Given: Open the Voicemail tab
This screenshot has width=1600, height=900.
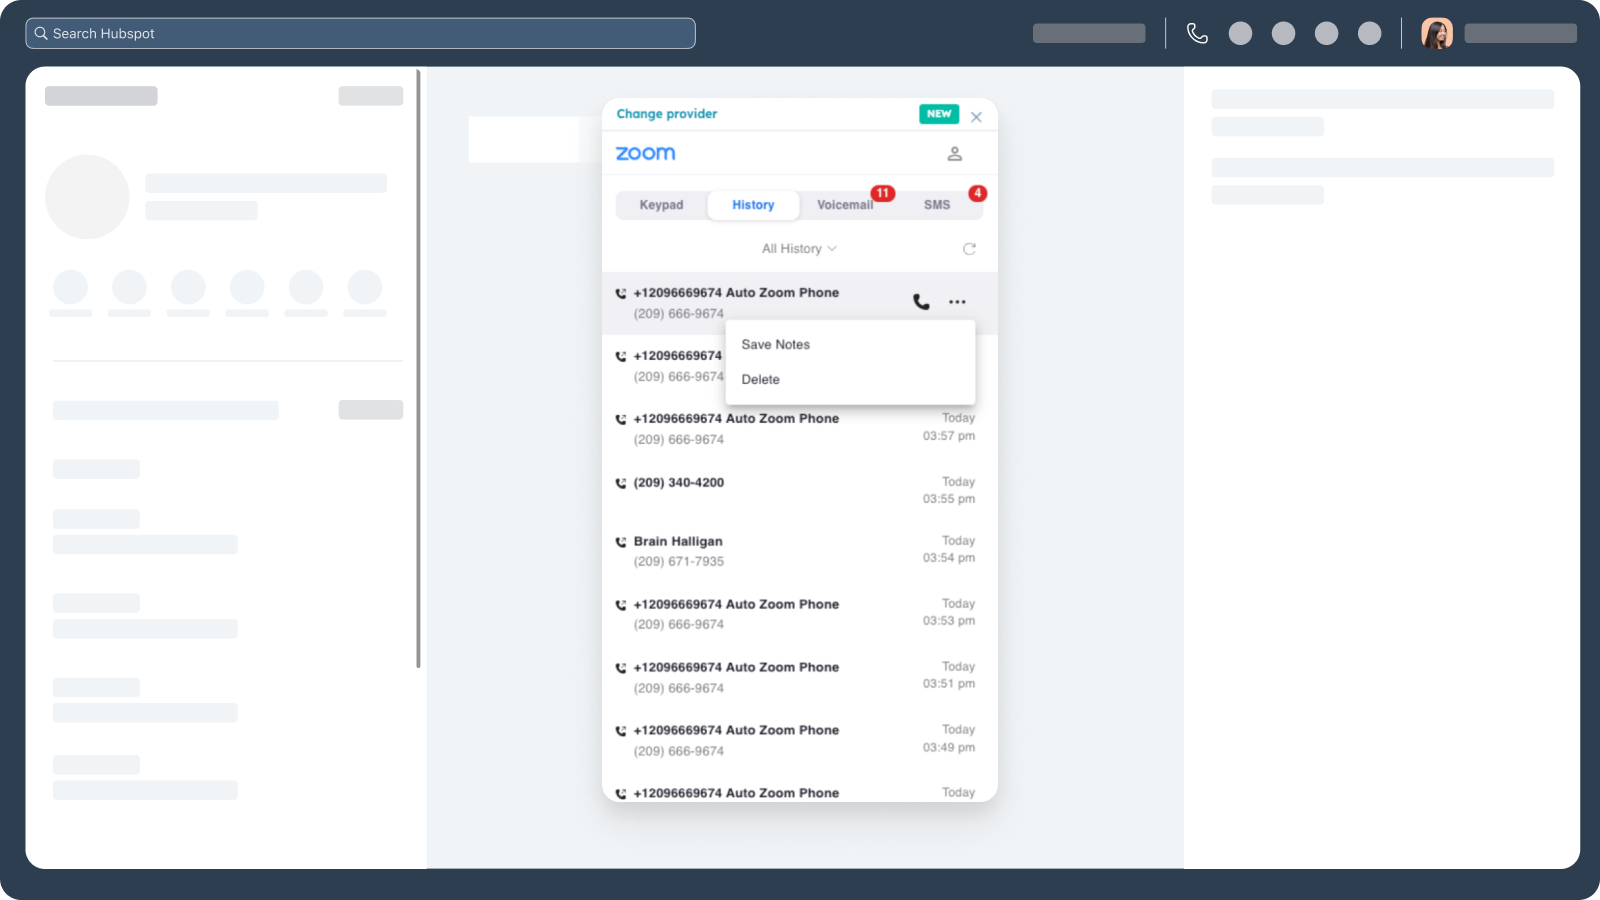Looking at the screenshot, I should [x=845, y=205].
